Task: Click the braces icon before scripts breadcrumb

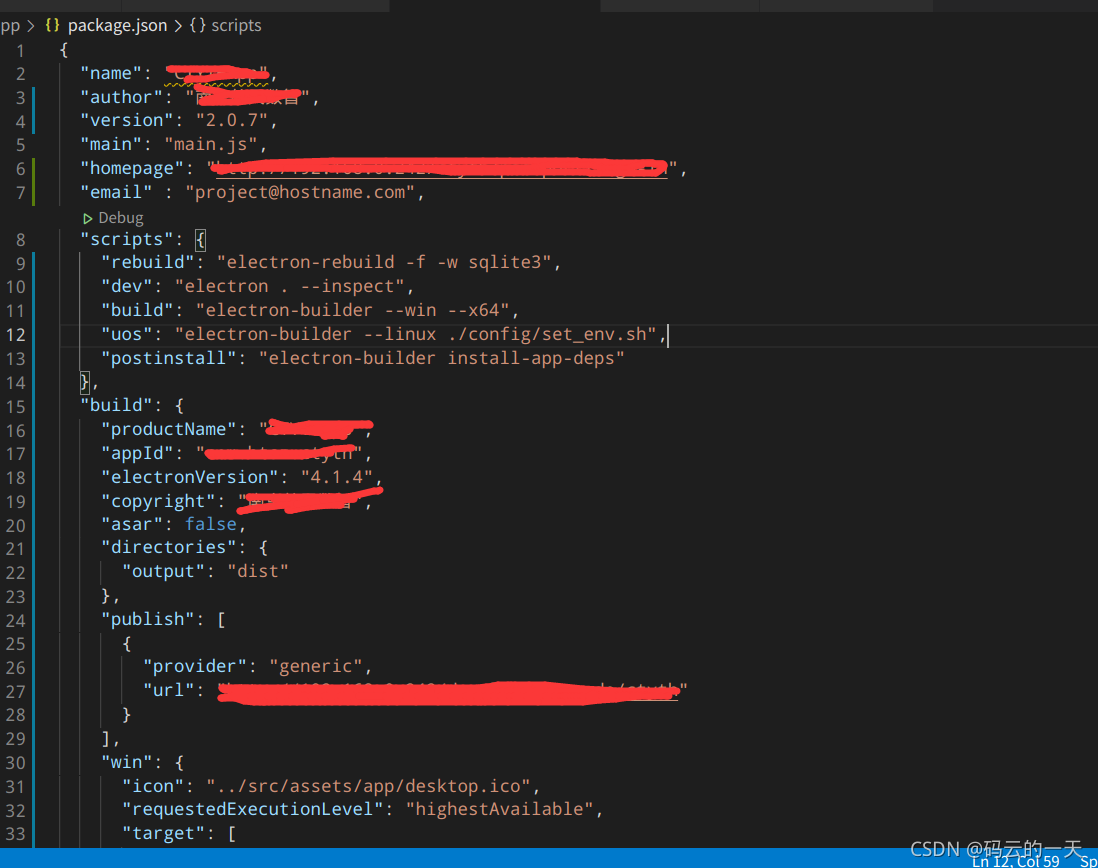Action: (x=197, y=25)
